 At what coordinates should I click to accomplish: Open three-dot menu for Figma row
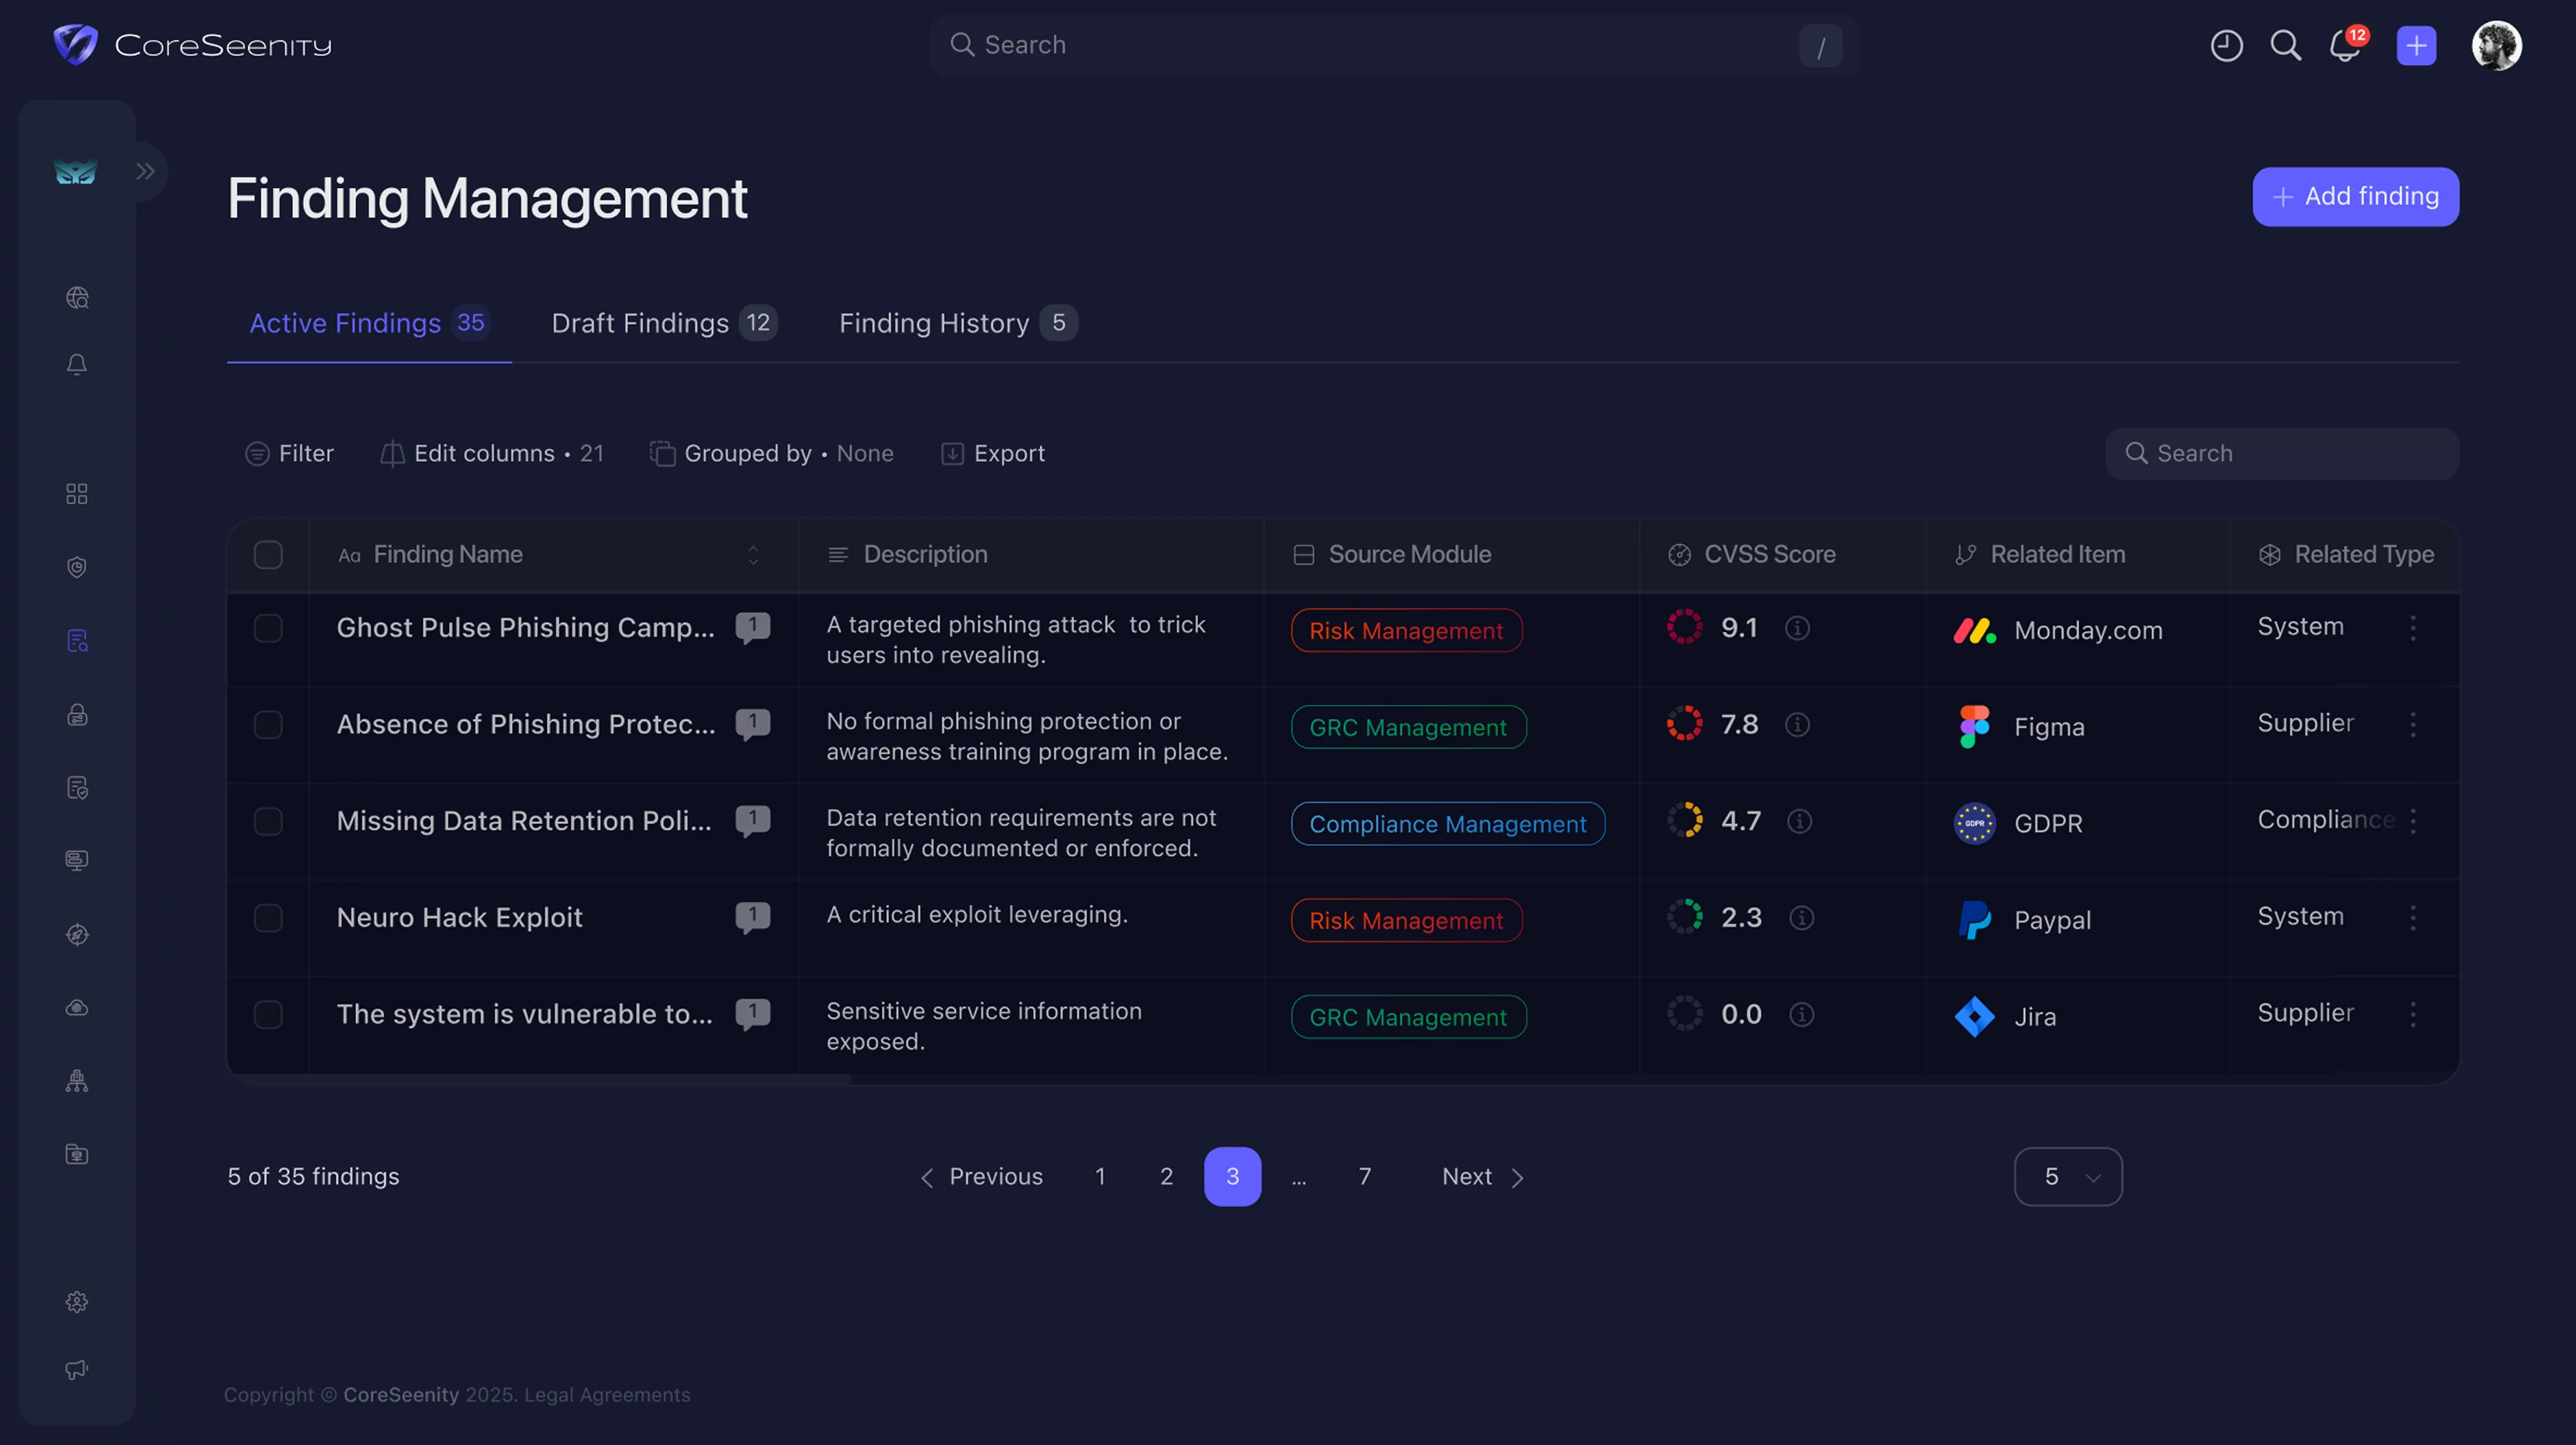[2413, 725]
